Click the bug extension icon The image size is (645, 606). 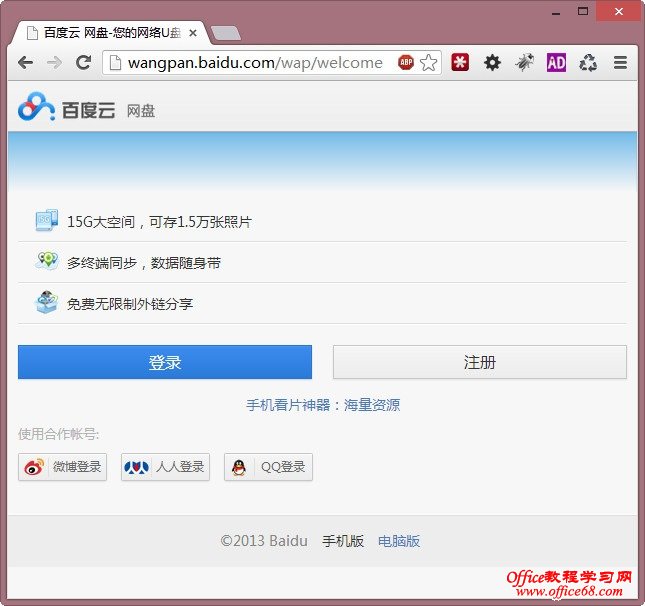[524, 63]
